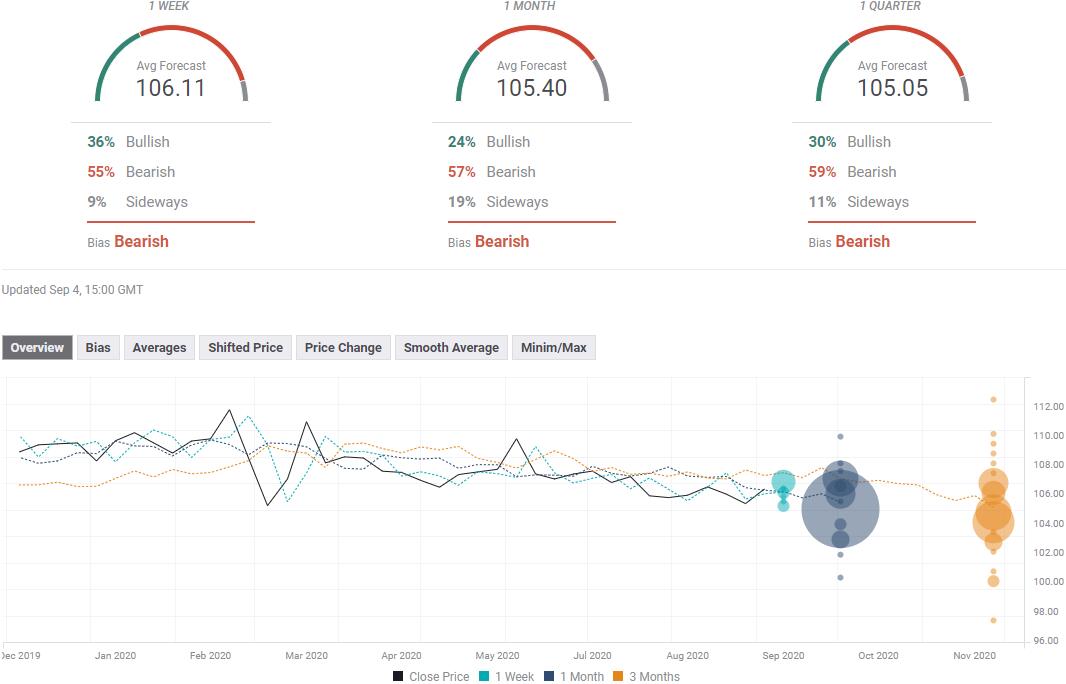Screen dimensions: 1066x684
Task: Select the Overview tab
Action: pos(37,347)
